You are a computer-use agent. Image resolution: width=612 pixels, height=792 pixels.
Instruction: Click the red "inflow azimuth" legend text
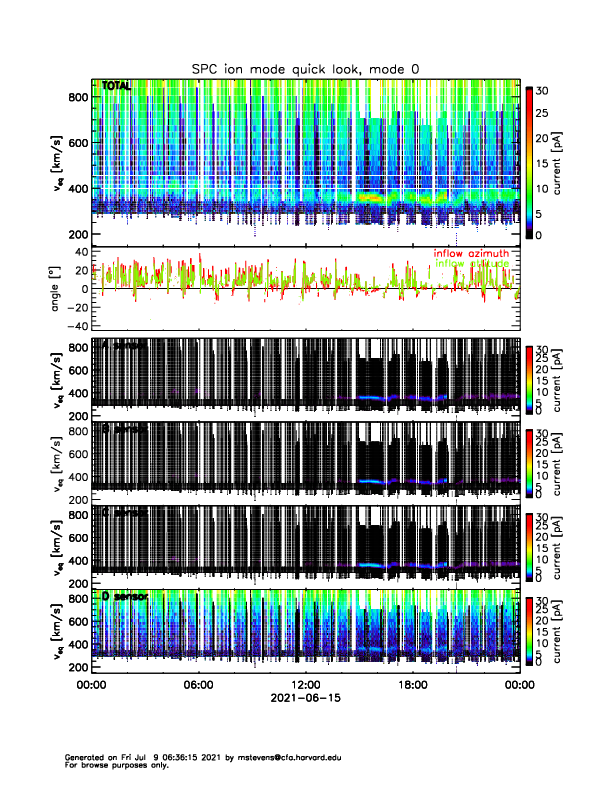[470, 254]
